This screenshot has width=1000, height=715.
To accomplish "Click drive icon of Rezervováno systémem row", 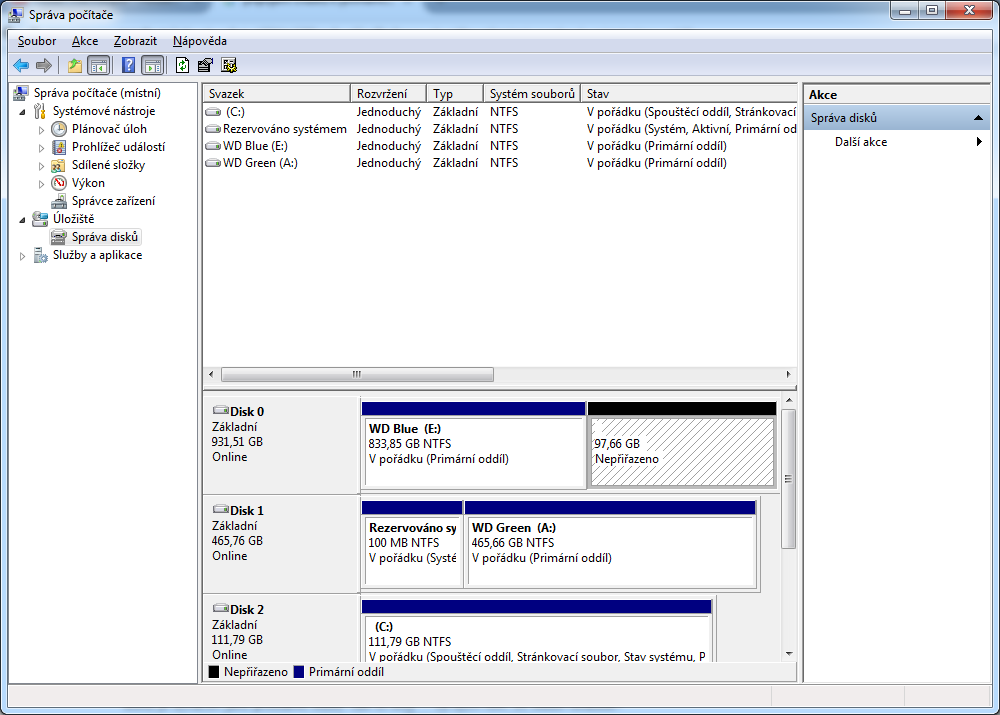I will 213,129.
